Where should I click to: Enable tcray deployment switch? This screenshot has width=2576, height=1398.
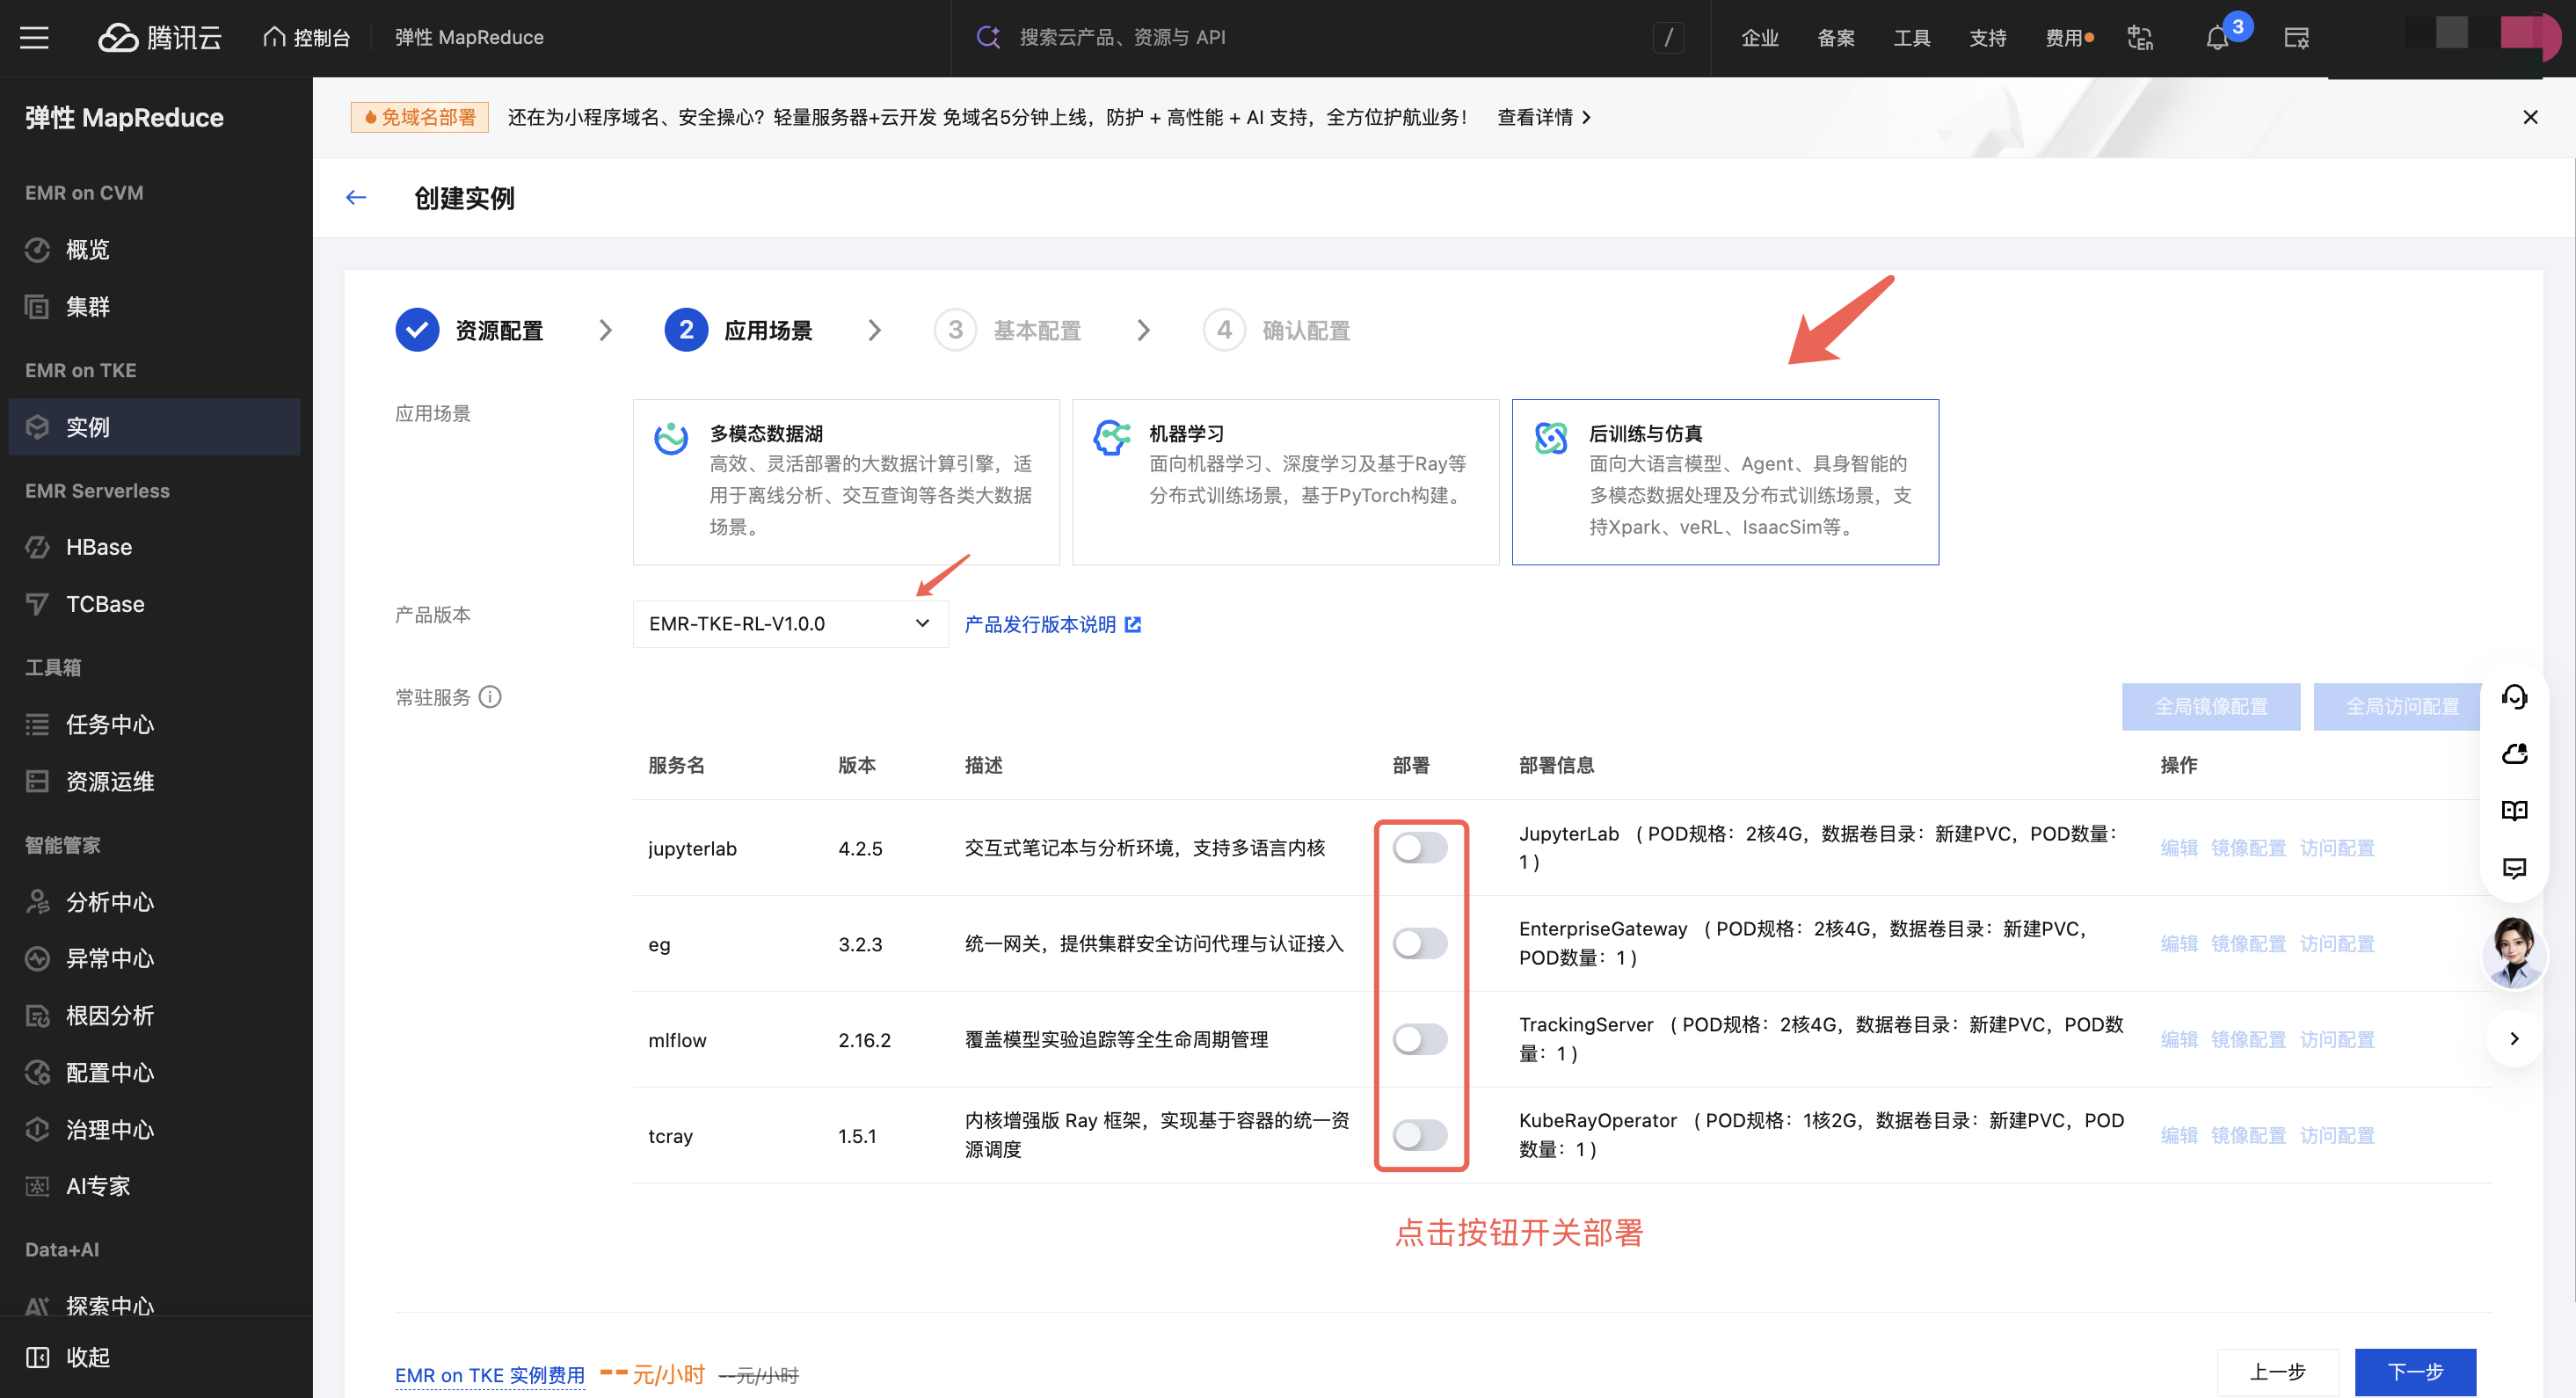[1420, 1136]
